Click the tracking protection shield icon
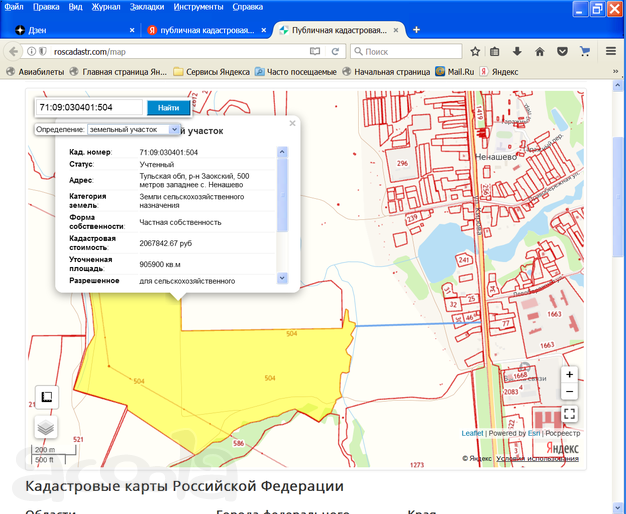 coord(43,52)
